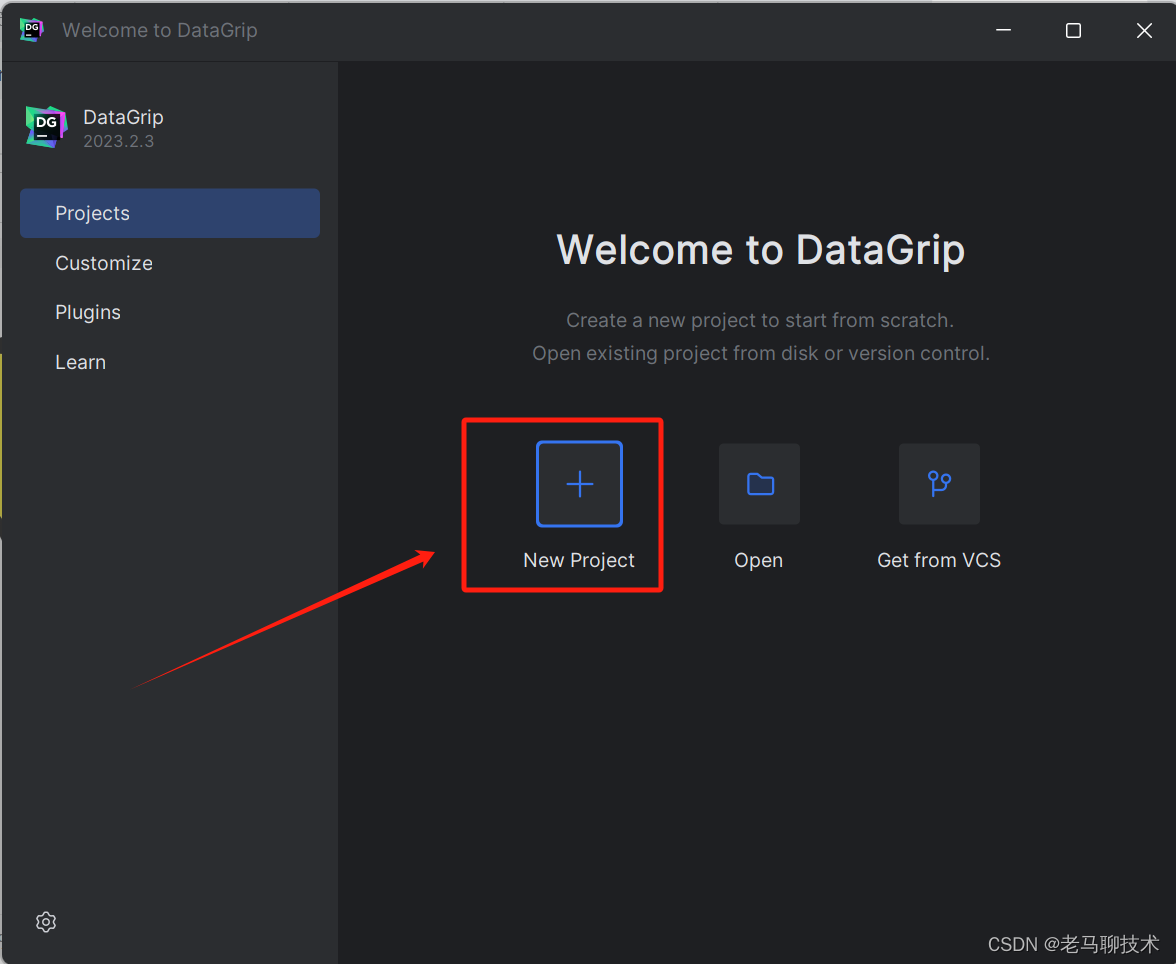This screenshot has width=1176, height=964.
Task: Open the Plugins tab
Action: pos(170,312)
